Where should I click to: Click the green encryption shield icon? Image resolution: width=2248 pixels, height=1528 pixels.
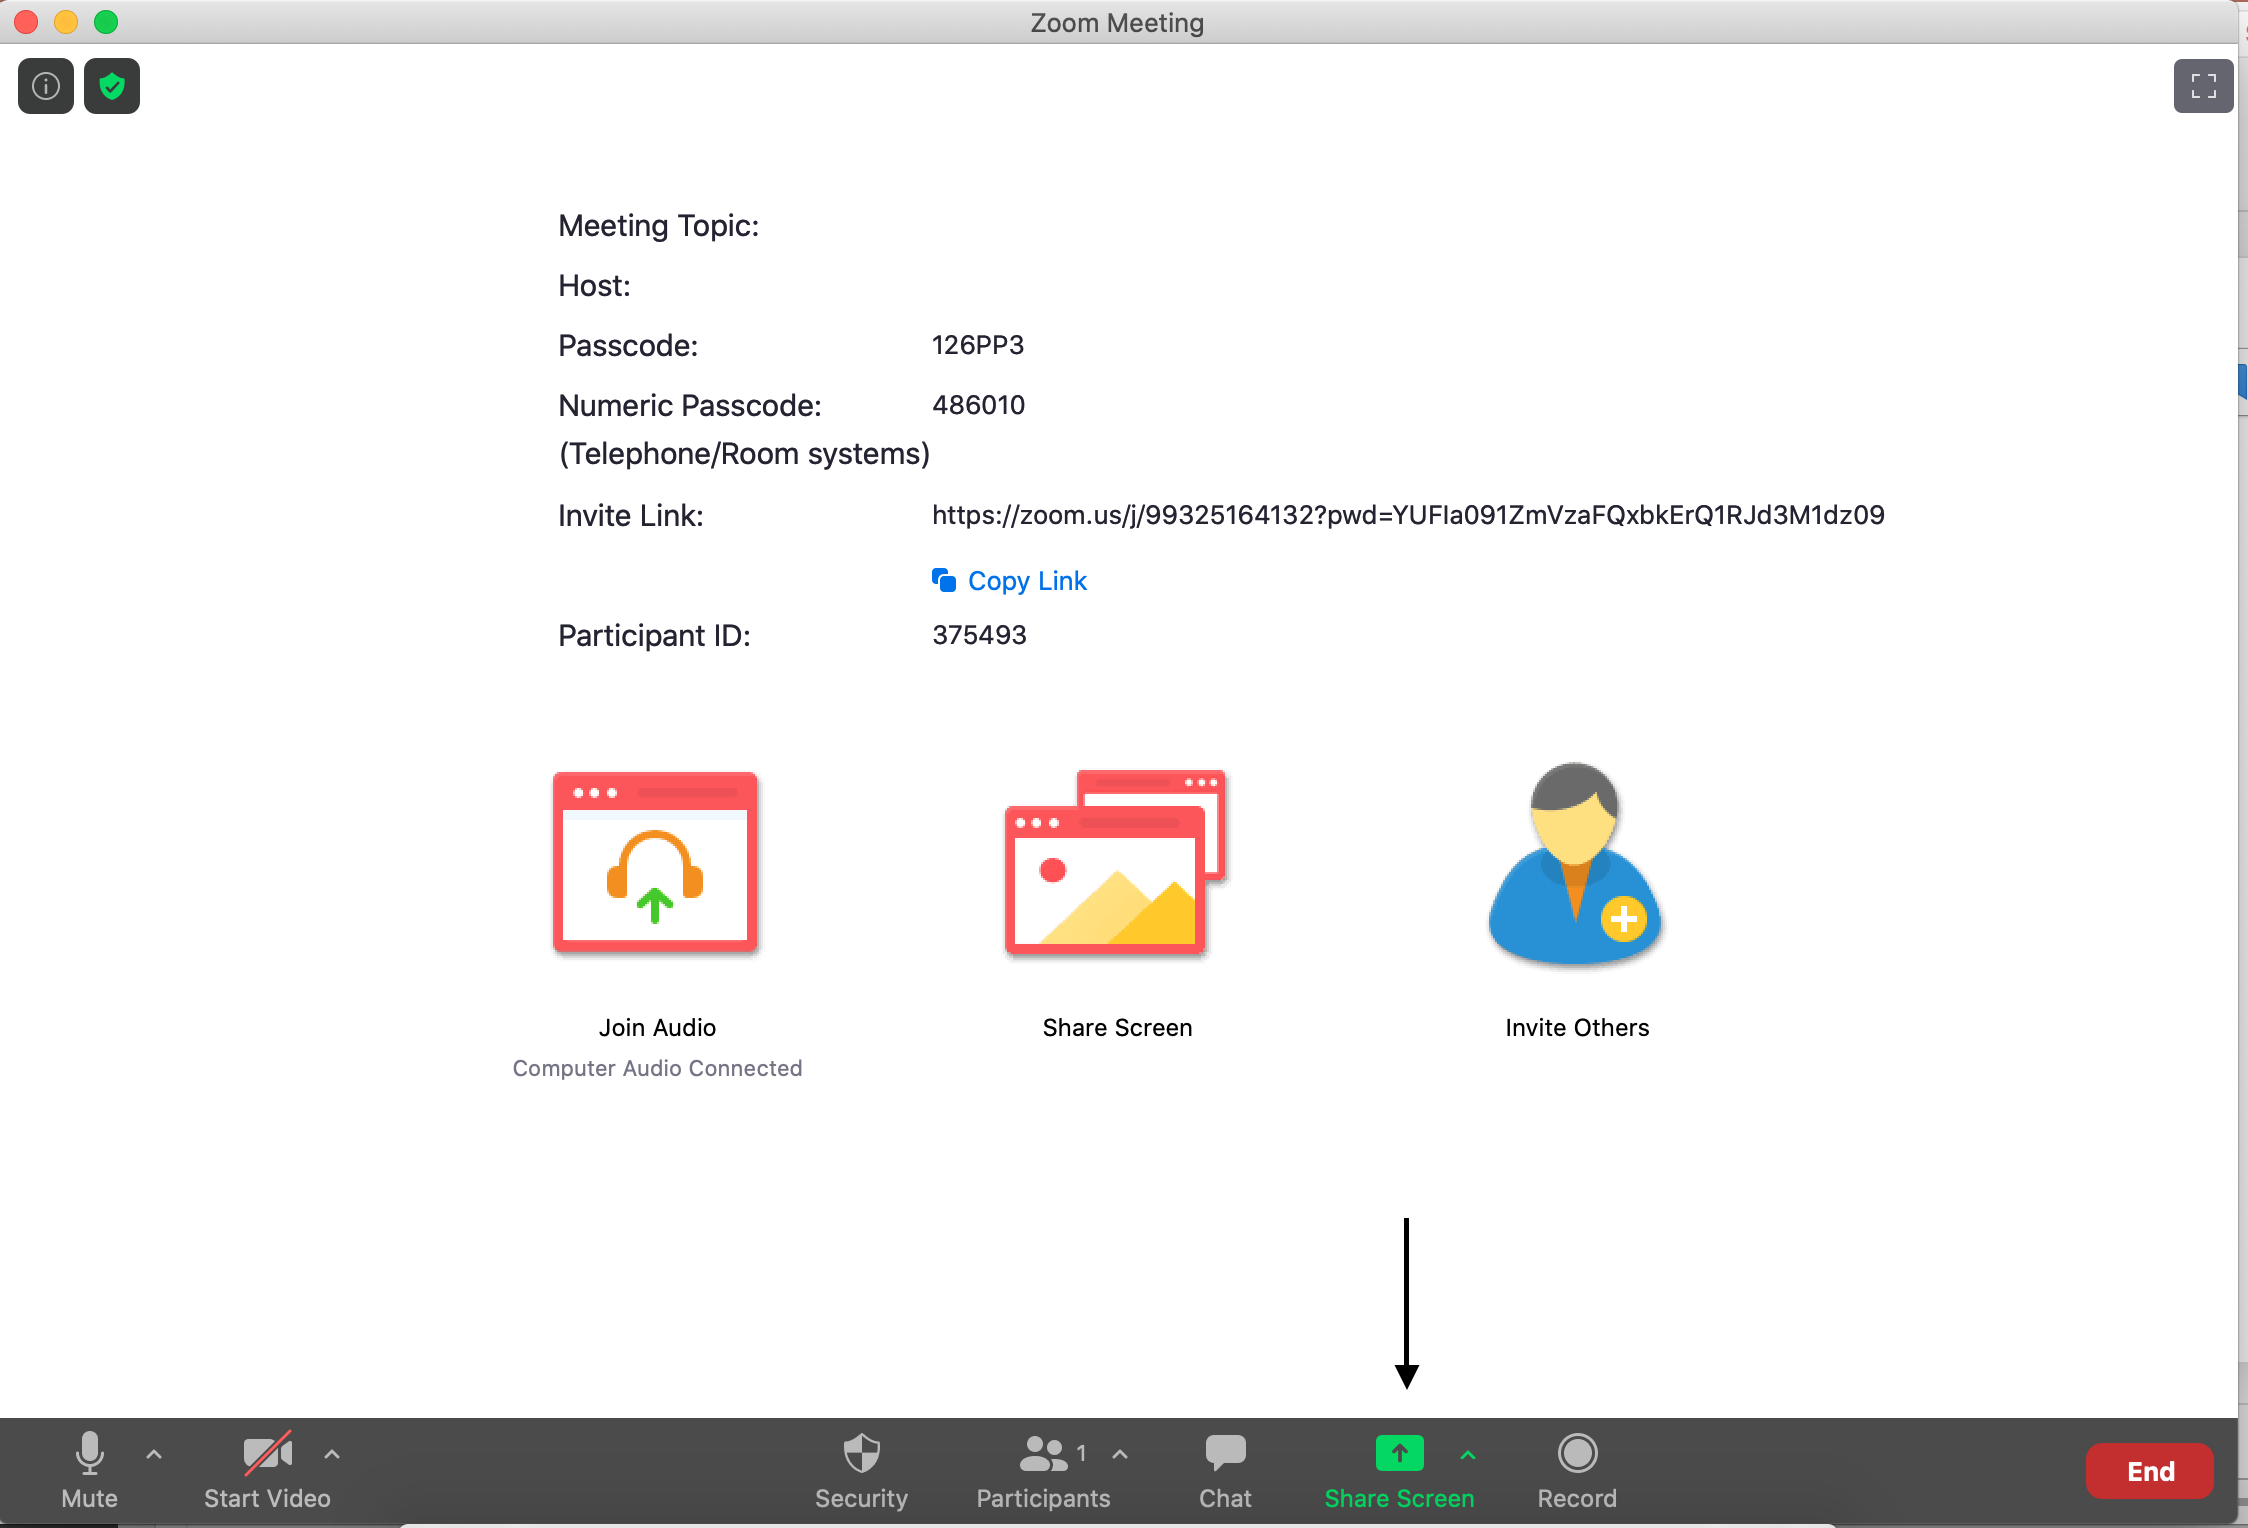(112, 86)
